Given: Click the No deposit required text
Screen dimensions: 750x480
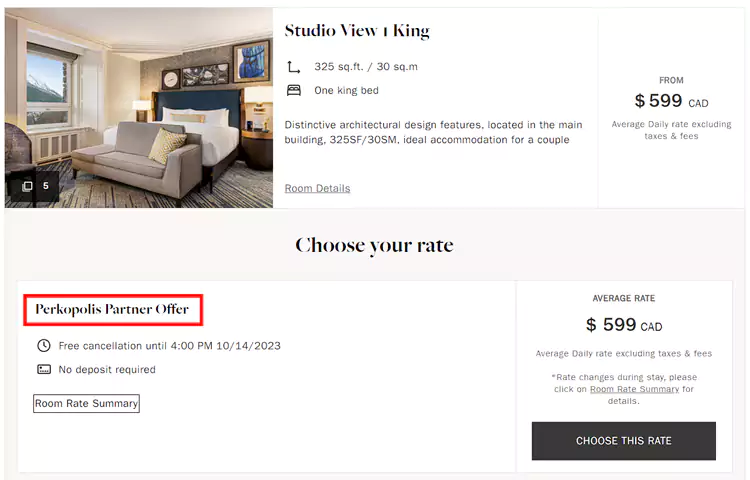Looking at the screenshot, I should click(107, 369).
